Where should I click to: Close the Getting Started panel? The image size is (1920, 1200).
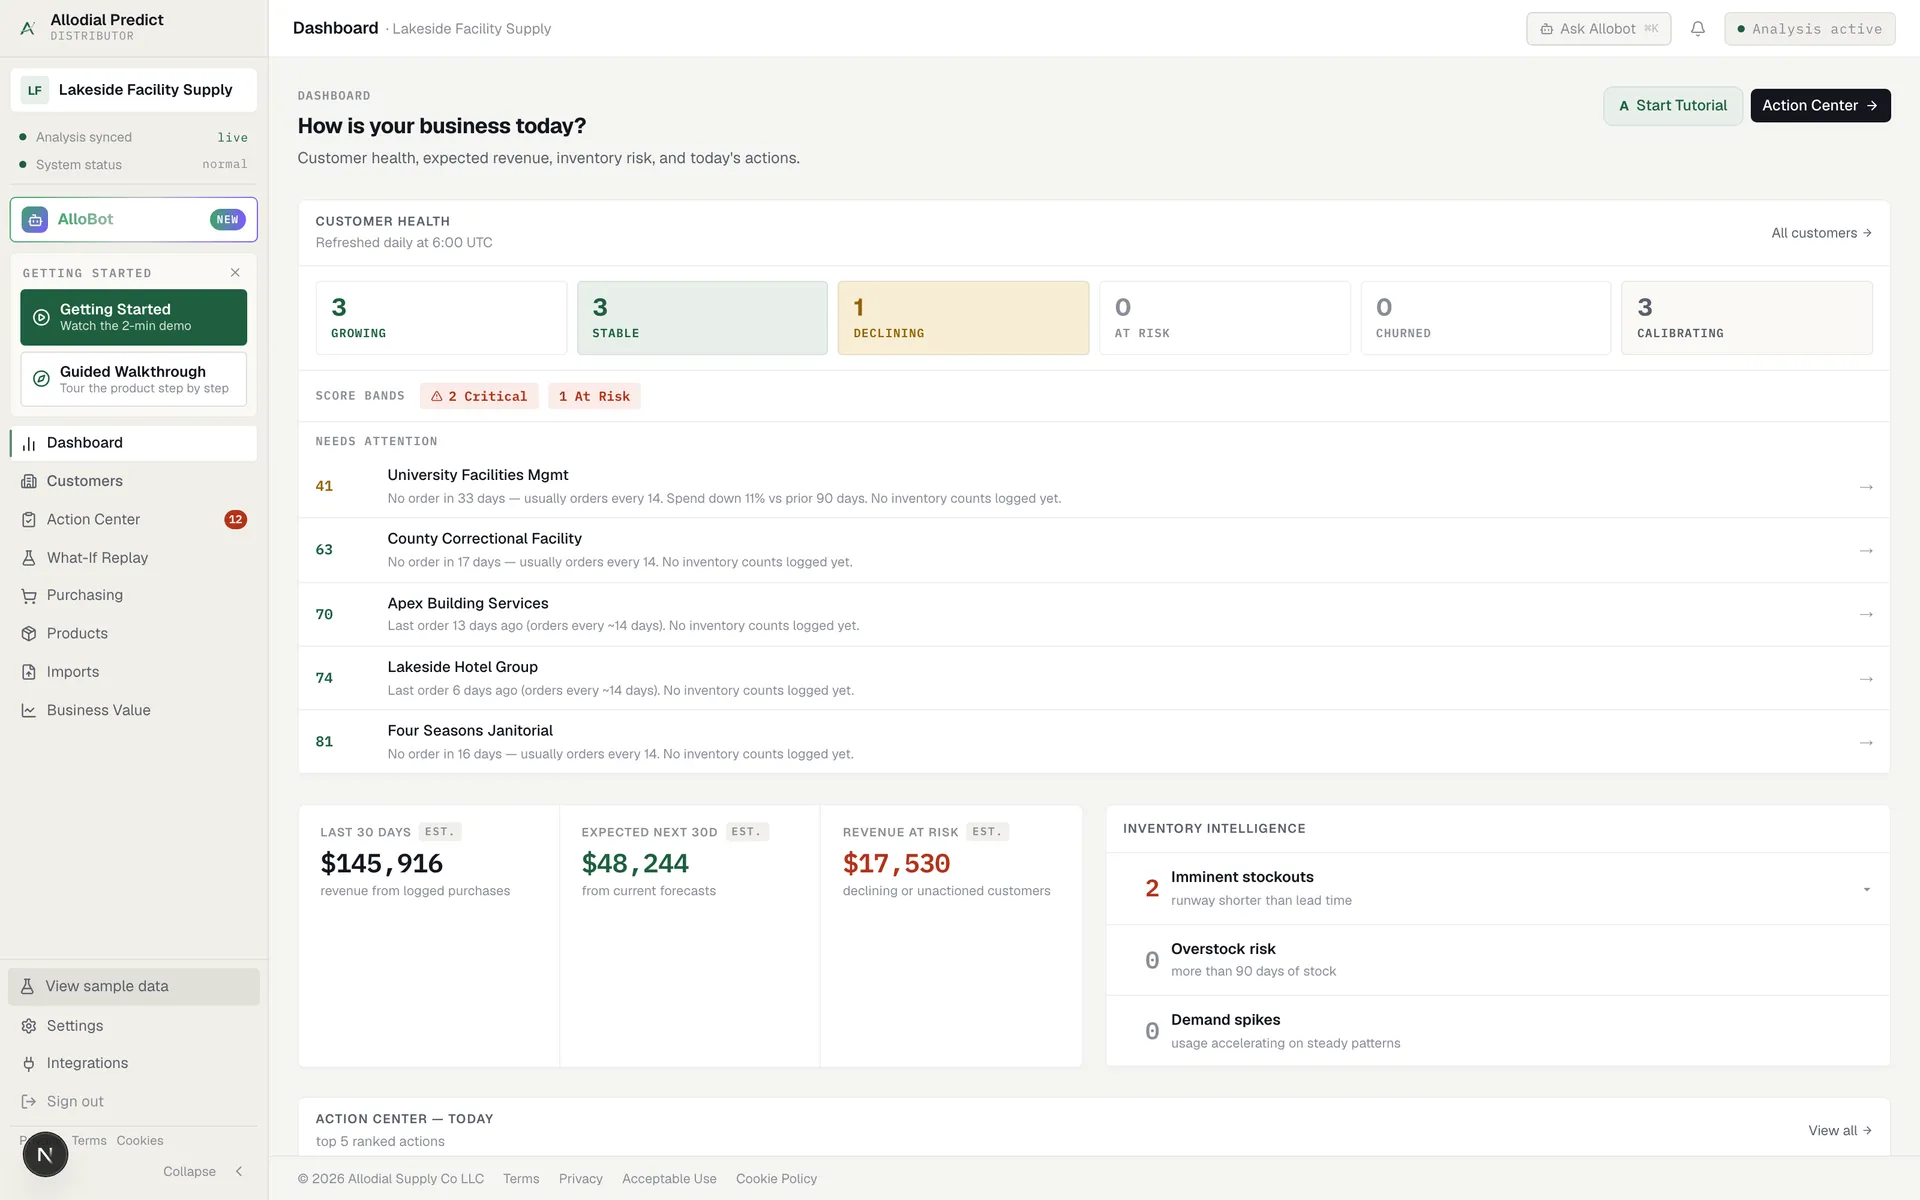point(235,273)
